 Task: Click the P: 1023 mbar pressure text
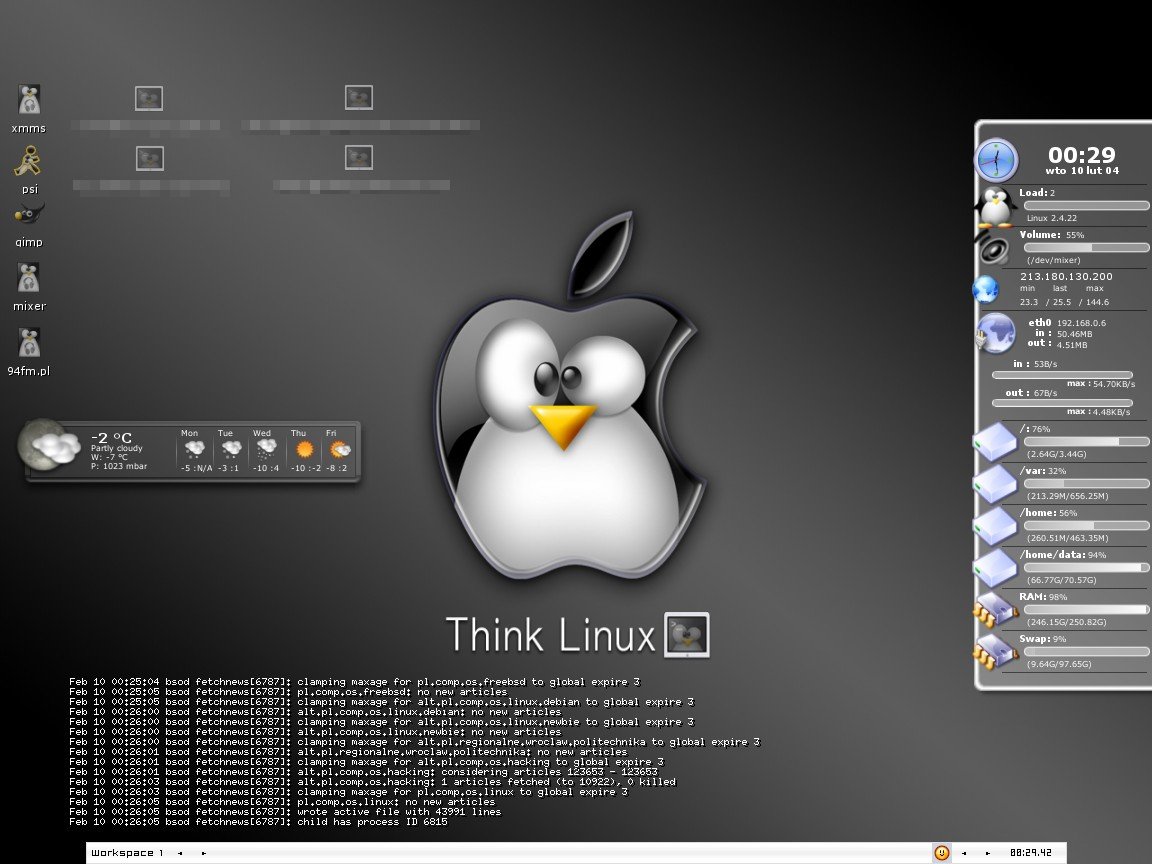[x=119, y=467]
